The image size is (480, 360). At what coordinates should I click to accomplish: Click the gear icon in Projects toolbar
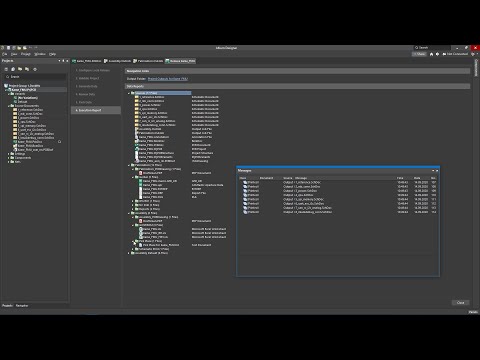click(35, 69)
